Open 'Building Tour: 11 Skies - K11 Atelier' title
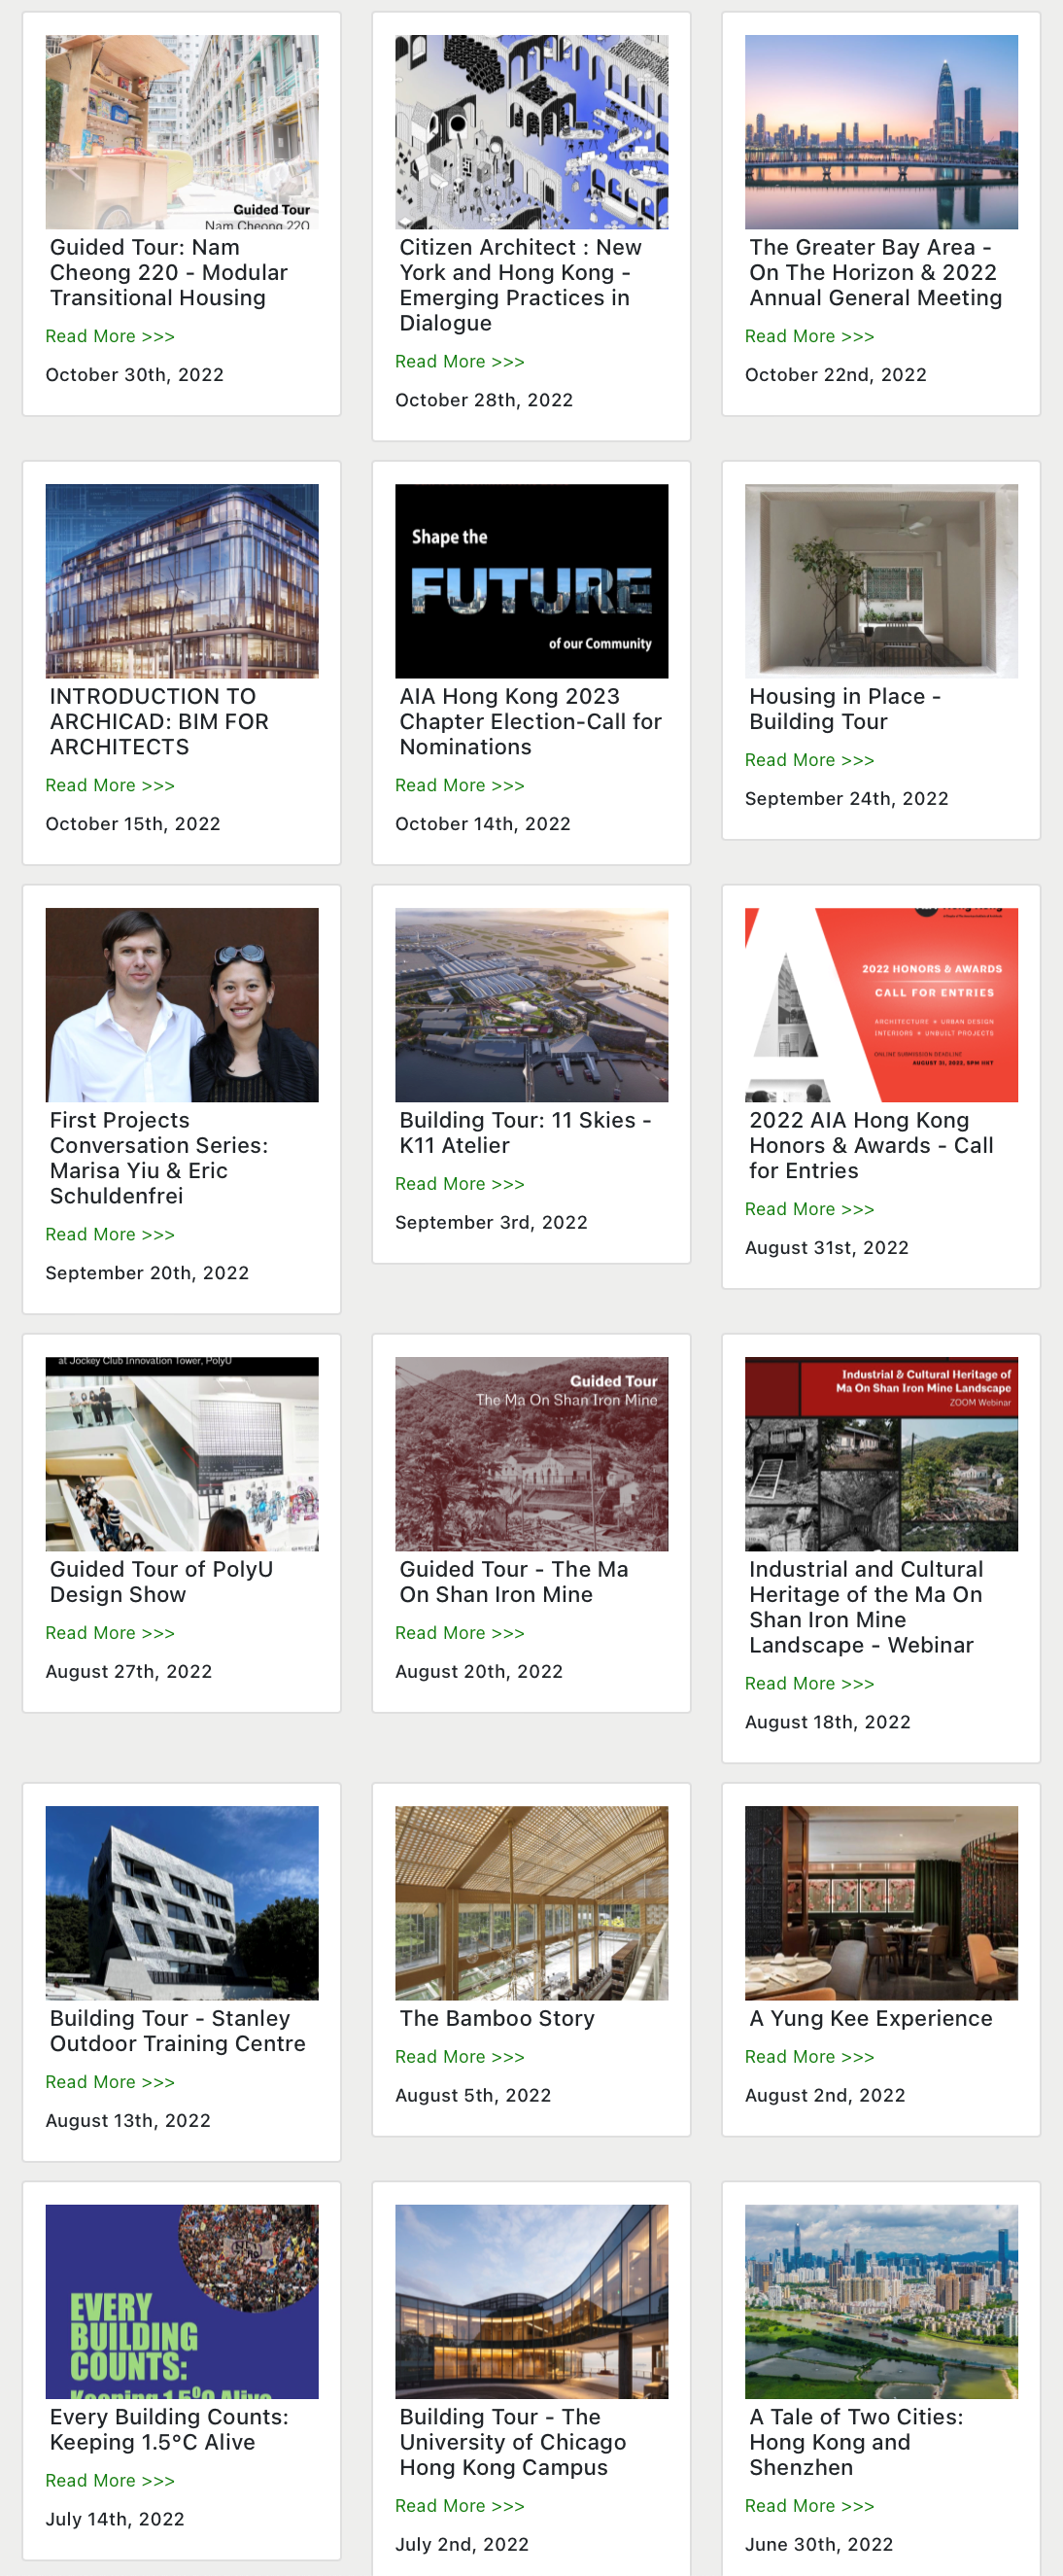 click(x=525, y=1133)
